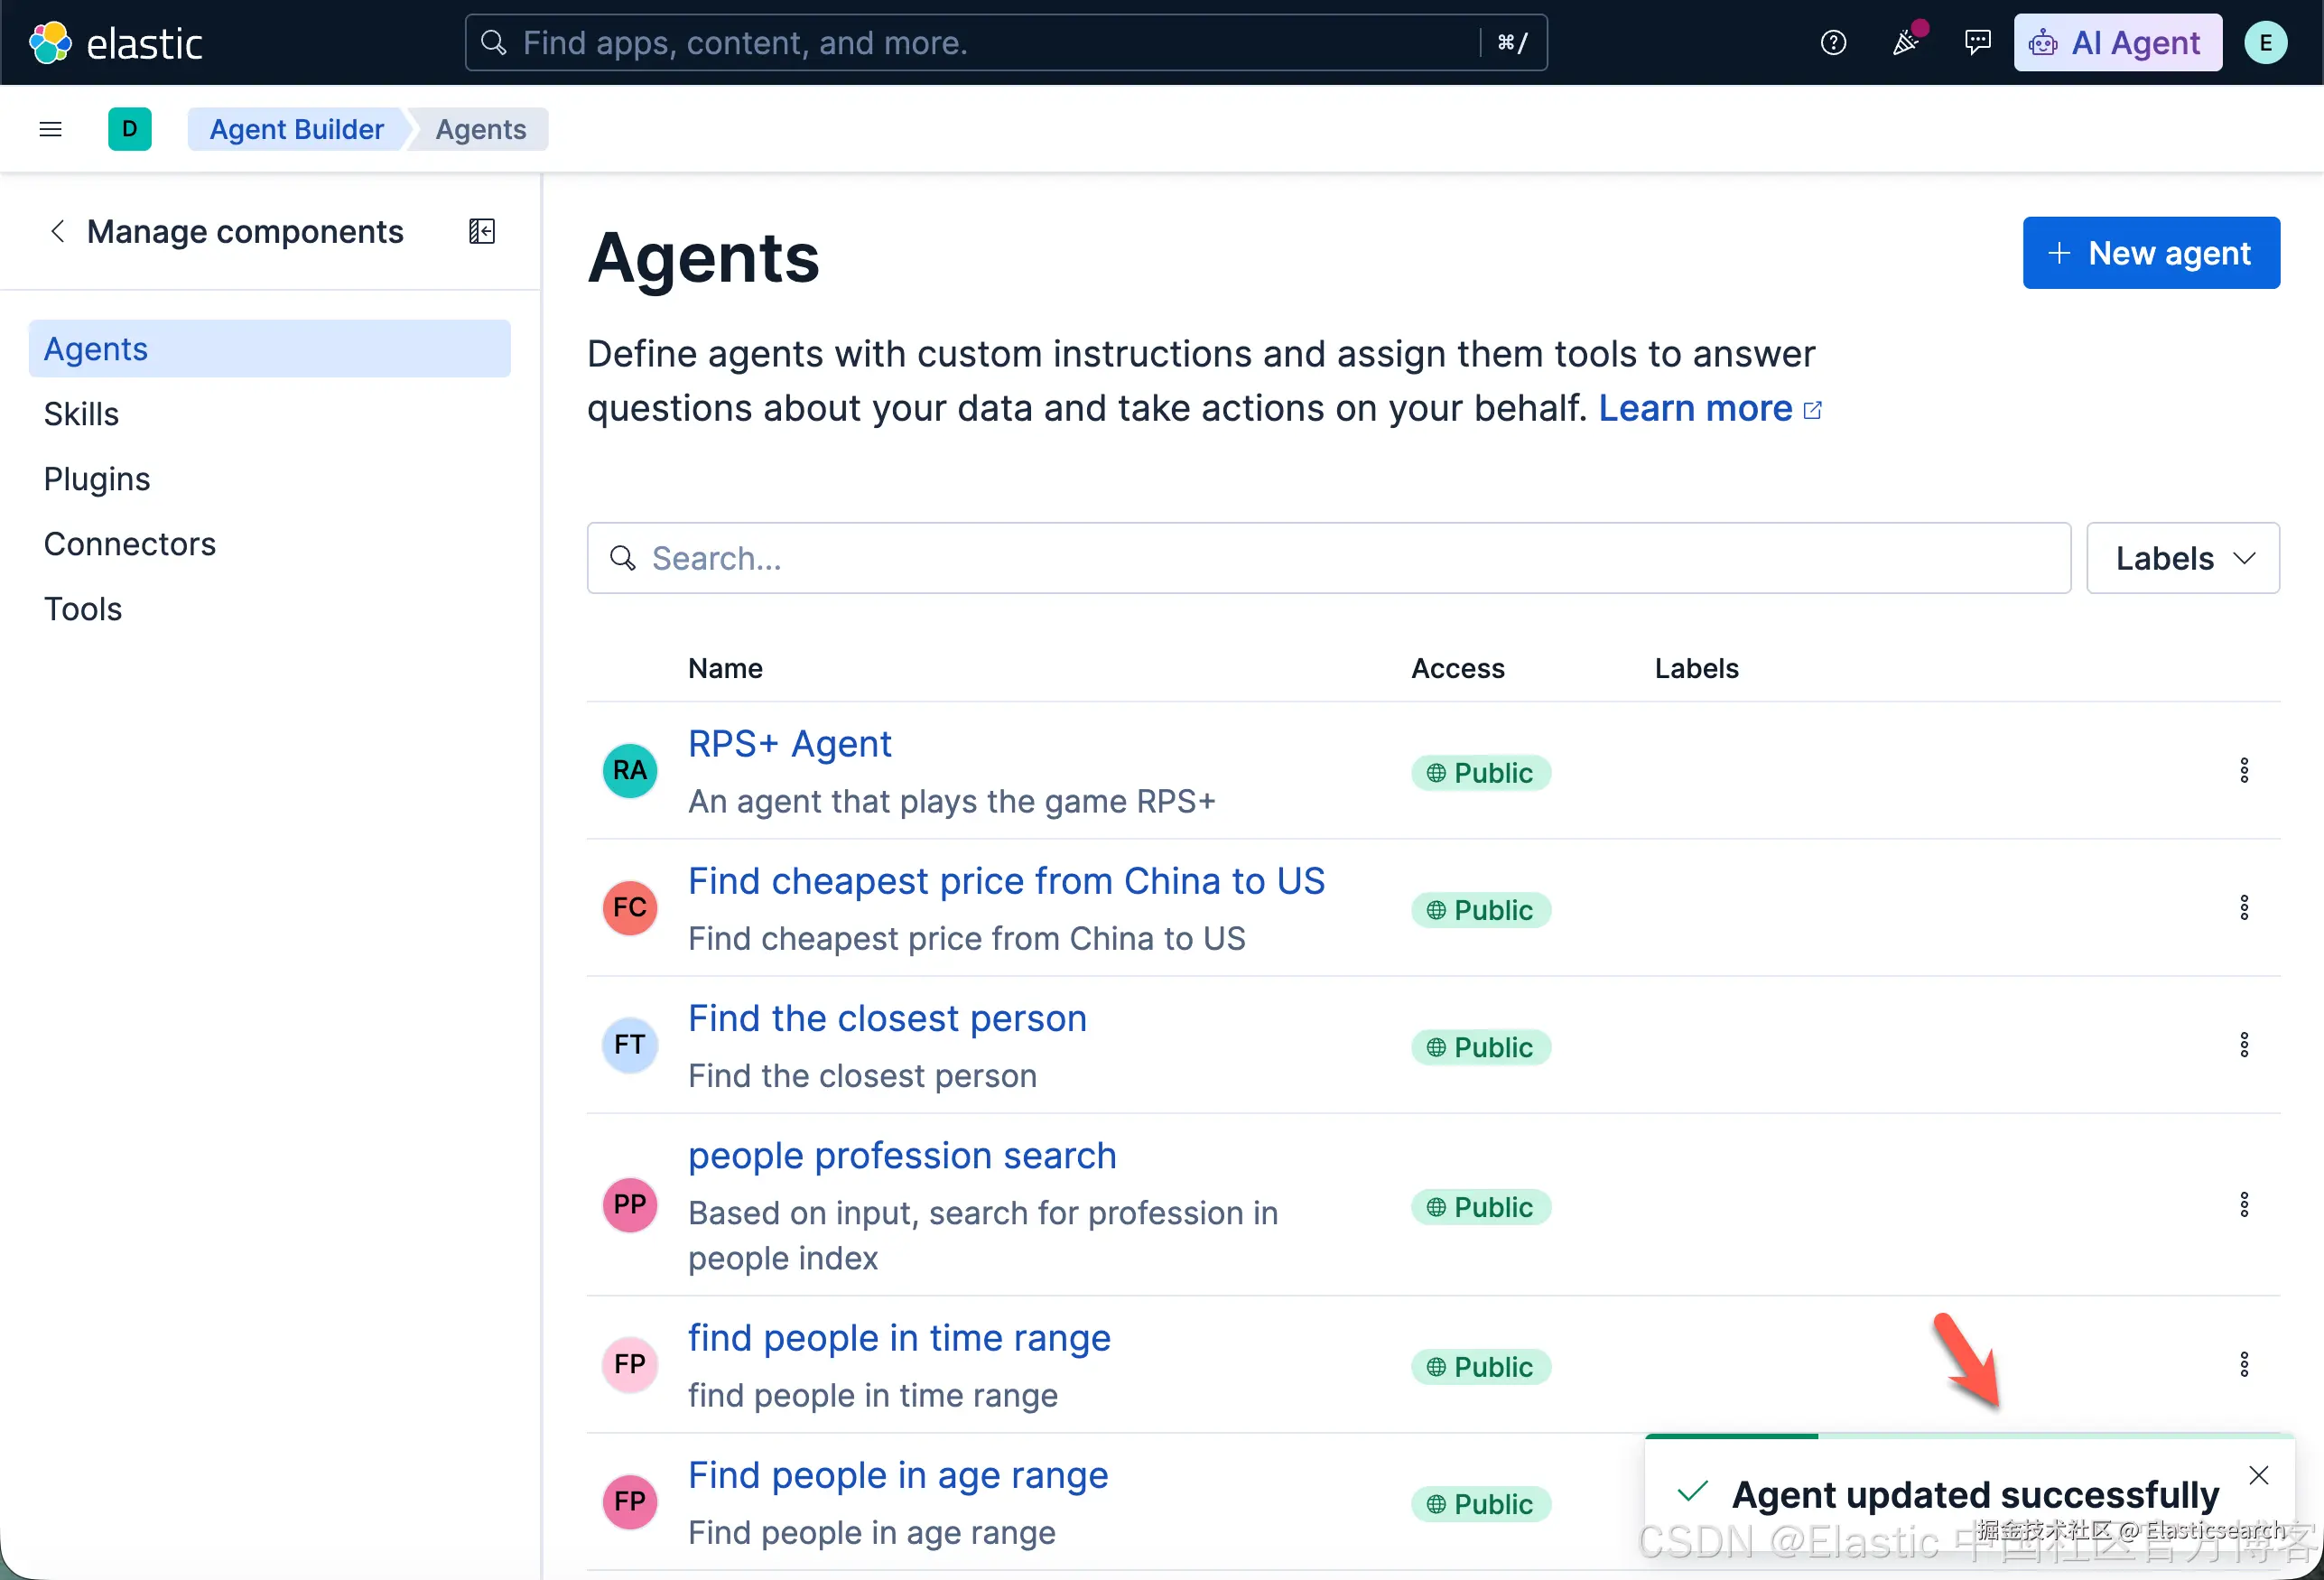Click Public badge on Find cheapest price row
Viewport: 2324px width, 1580px height.
coord(1481,910)
